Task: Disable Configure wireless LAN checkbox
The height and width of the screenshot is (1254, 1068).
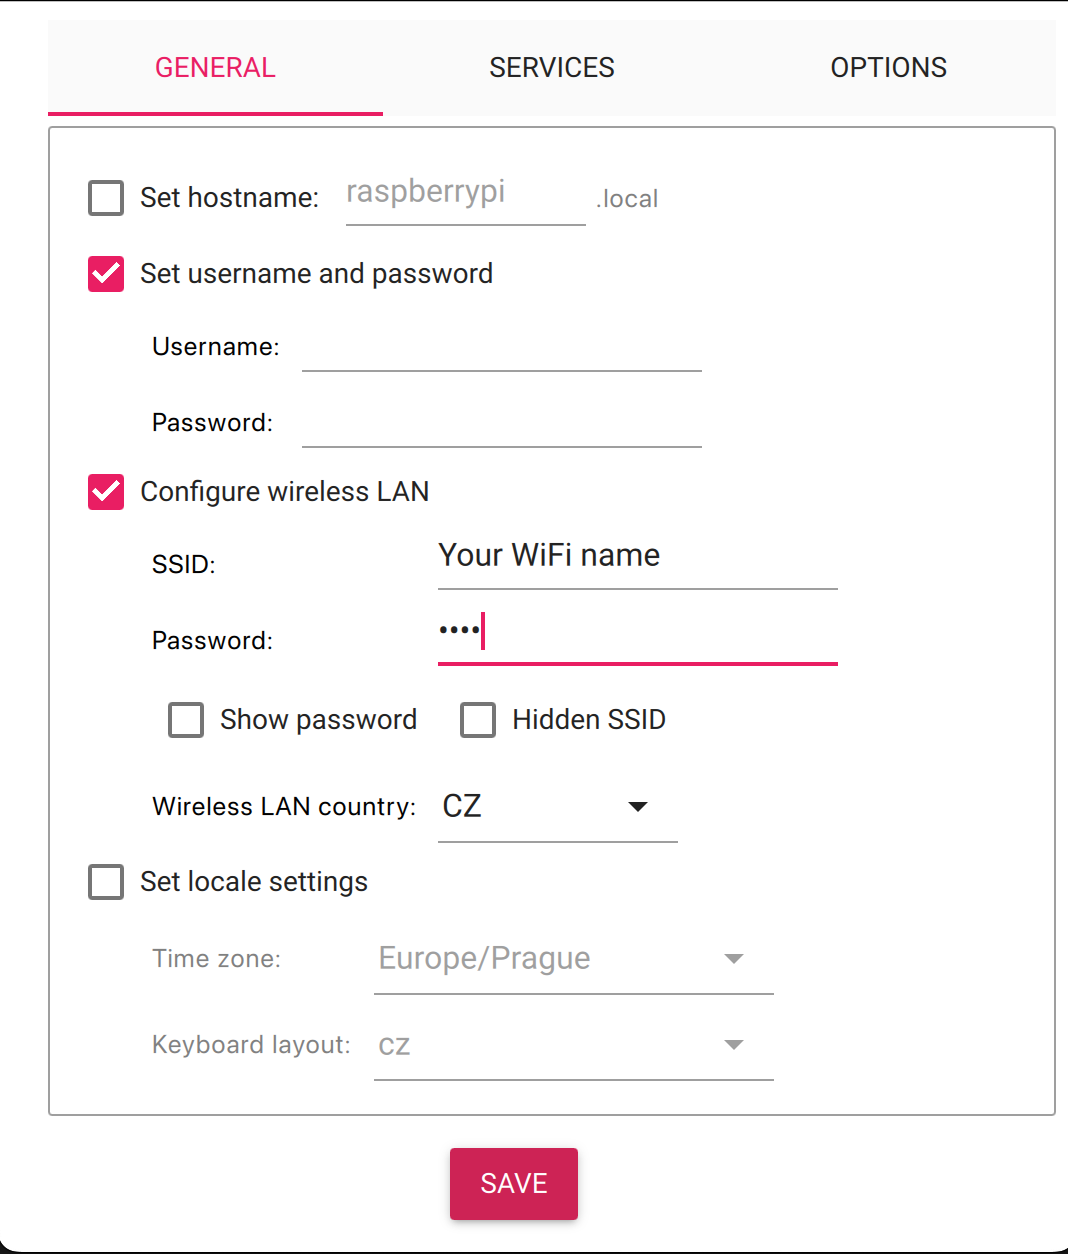Action: (x=106, y=492)
